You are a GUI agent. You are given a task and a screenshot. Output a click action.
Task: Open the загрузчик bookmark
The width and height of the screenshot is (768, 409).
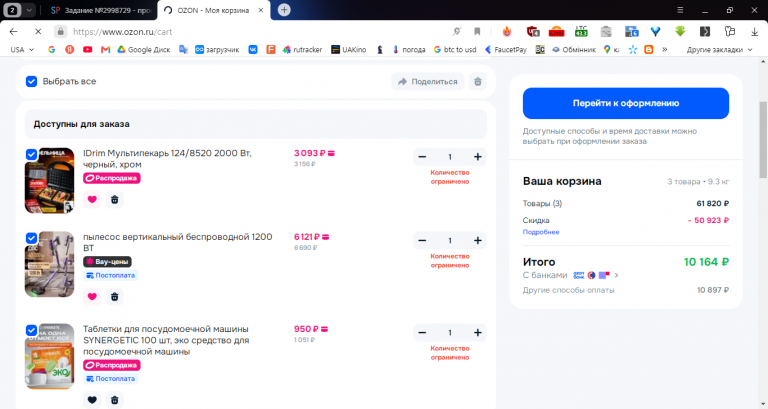(217, 49)
